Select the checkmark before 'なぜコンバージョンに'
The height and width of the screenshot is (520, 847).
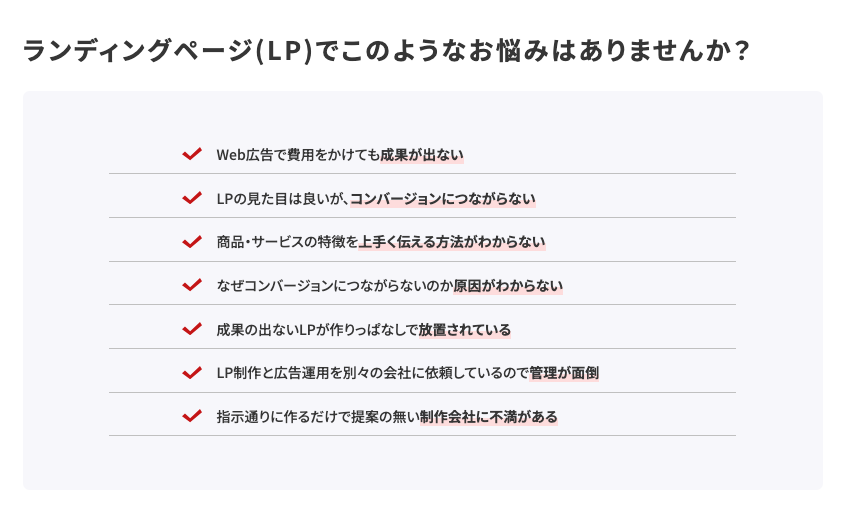click(192, 285)
